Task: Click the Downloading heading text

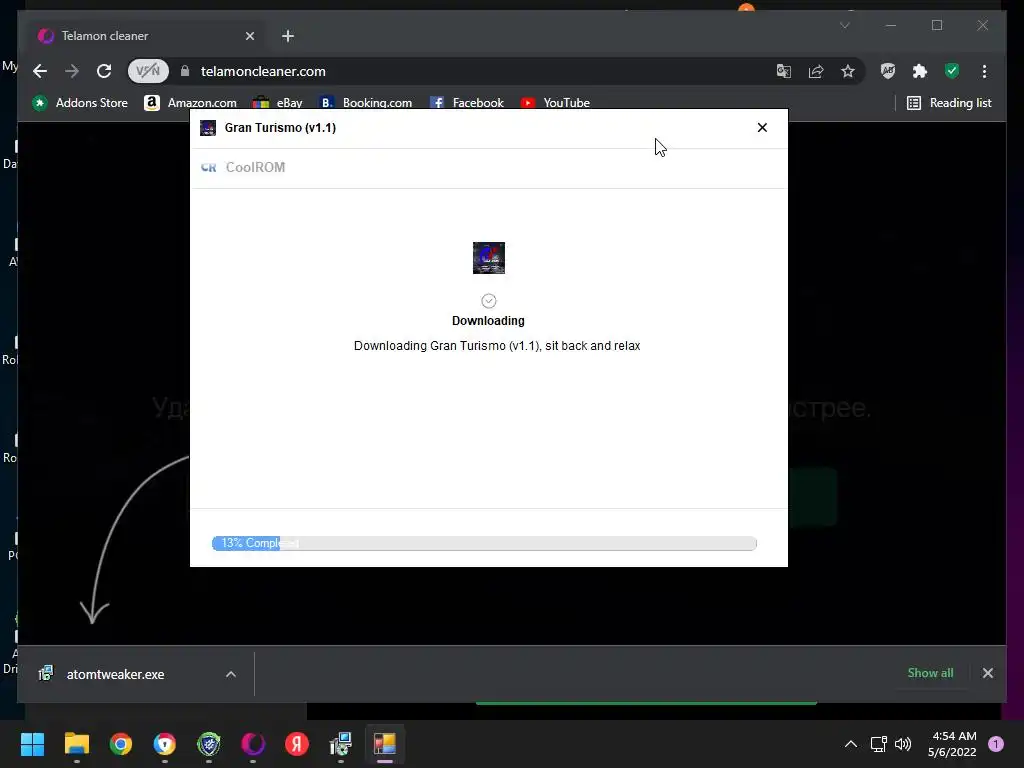Action: tap(488, 321)
